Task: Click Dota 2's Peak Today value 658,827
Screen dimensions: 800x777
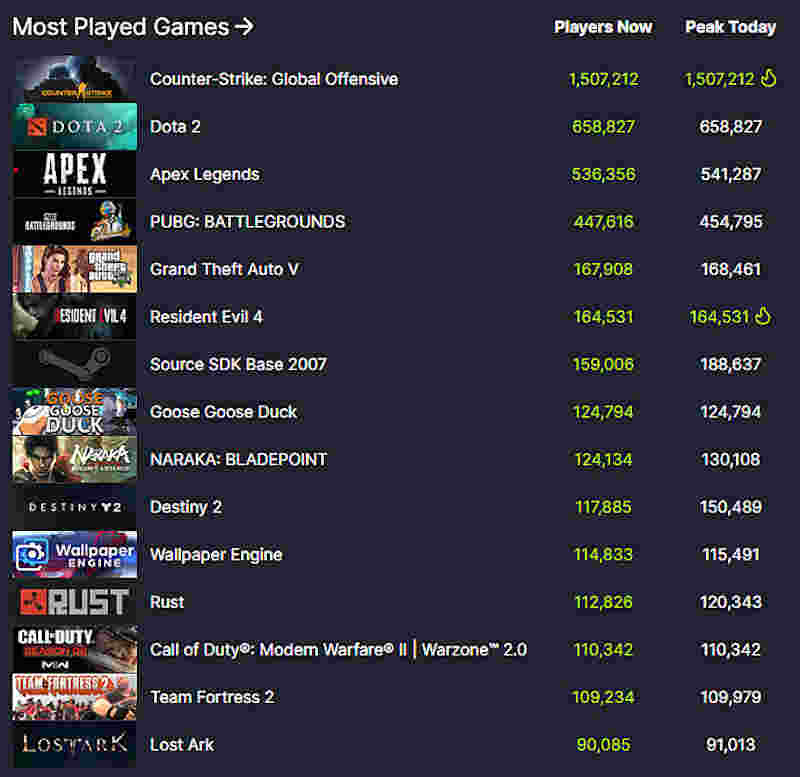Action: [x=731, y=127]
